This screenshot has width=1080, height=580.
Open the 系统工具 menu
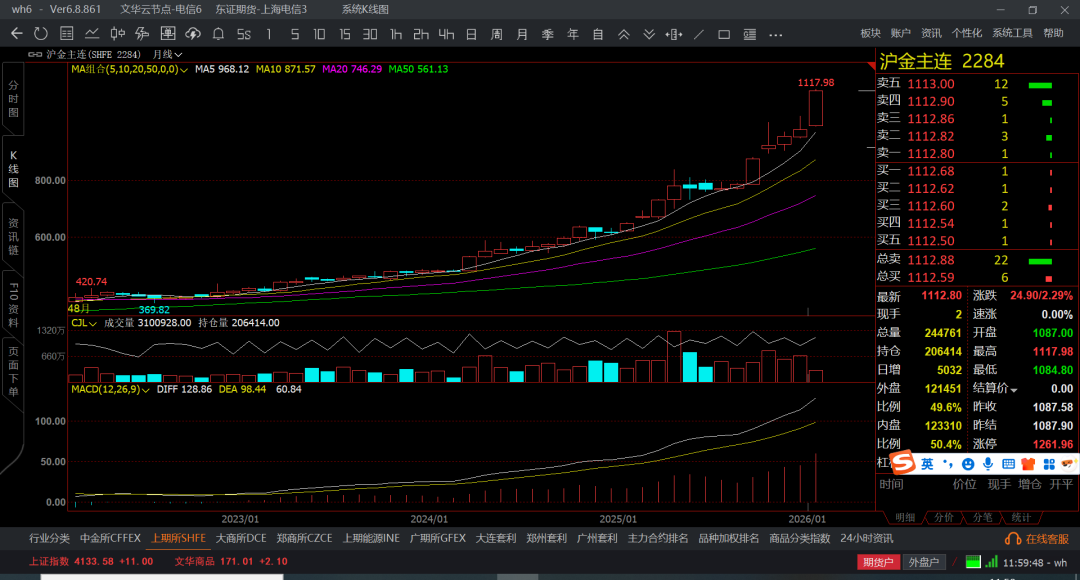[x=1012, y=33]
